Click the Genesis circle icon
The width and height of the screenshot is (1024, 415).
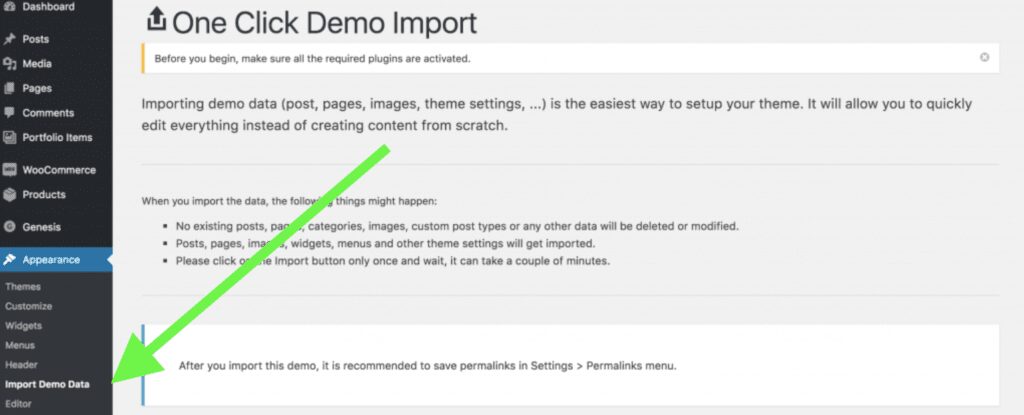pos(9,227)
